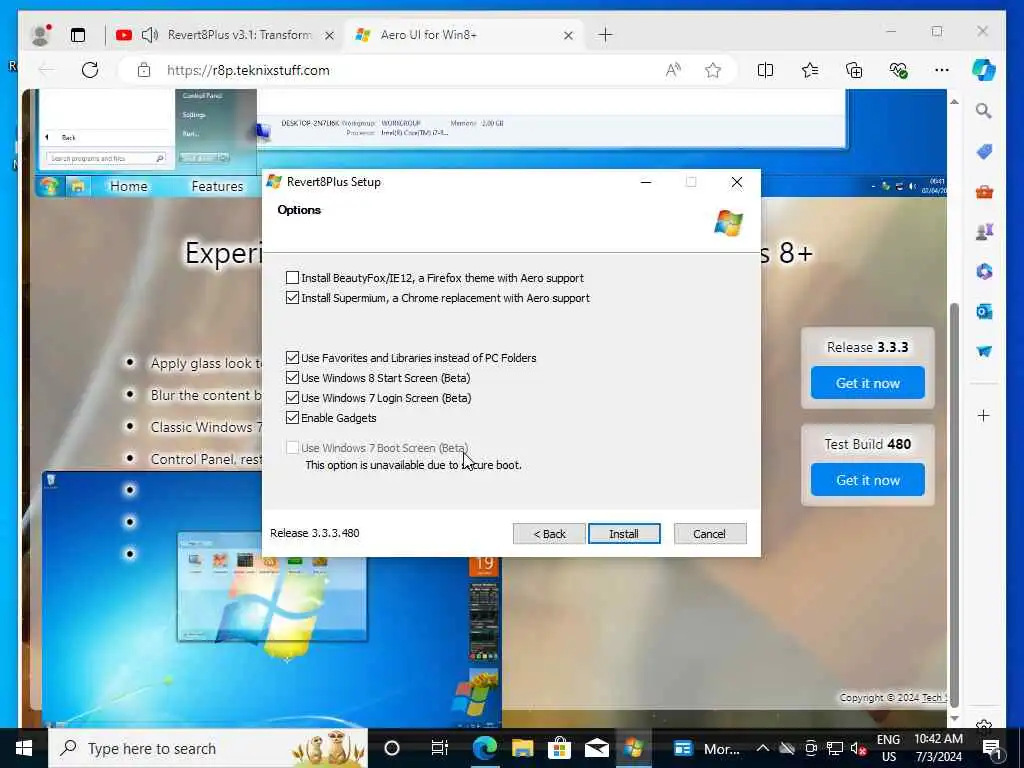The image size is (1024, 768).
Task: Click the taskbar search box
Action: coord(208,748)
